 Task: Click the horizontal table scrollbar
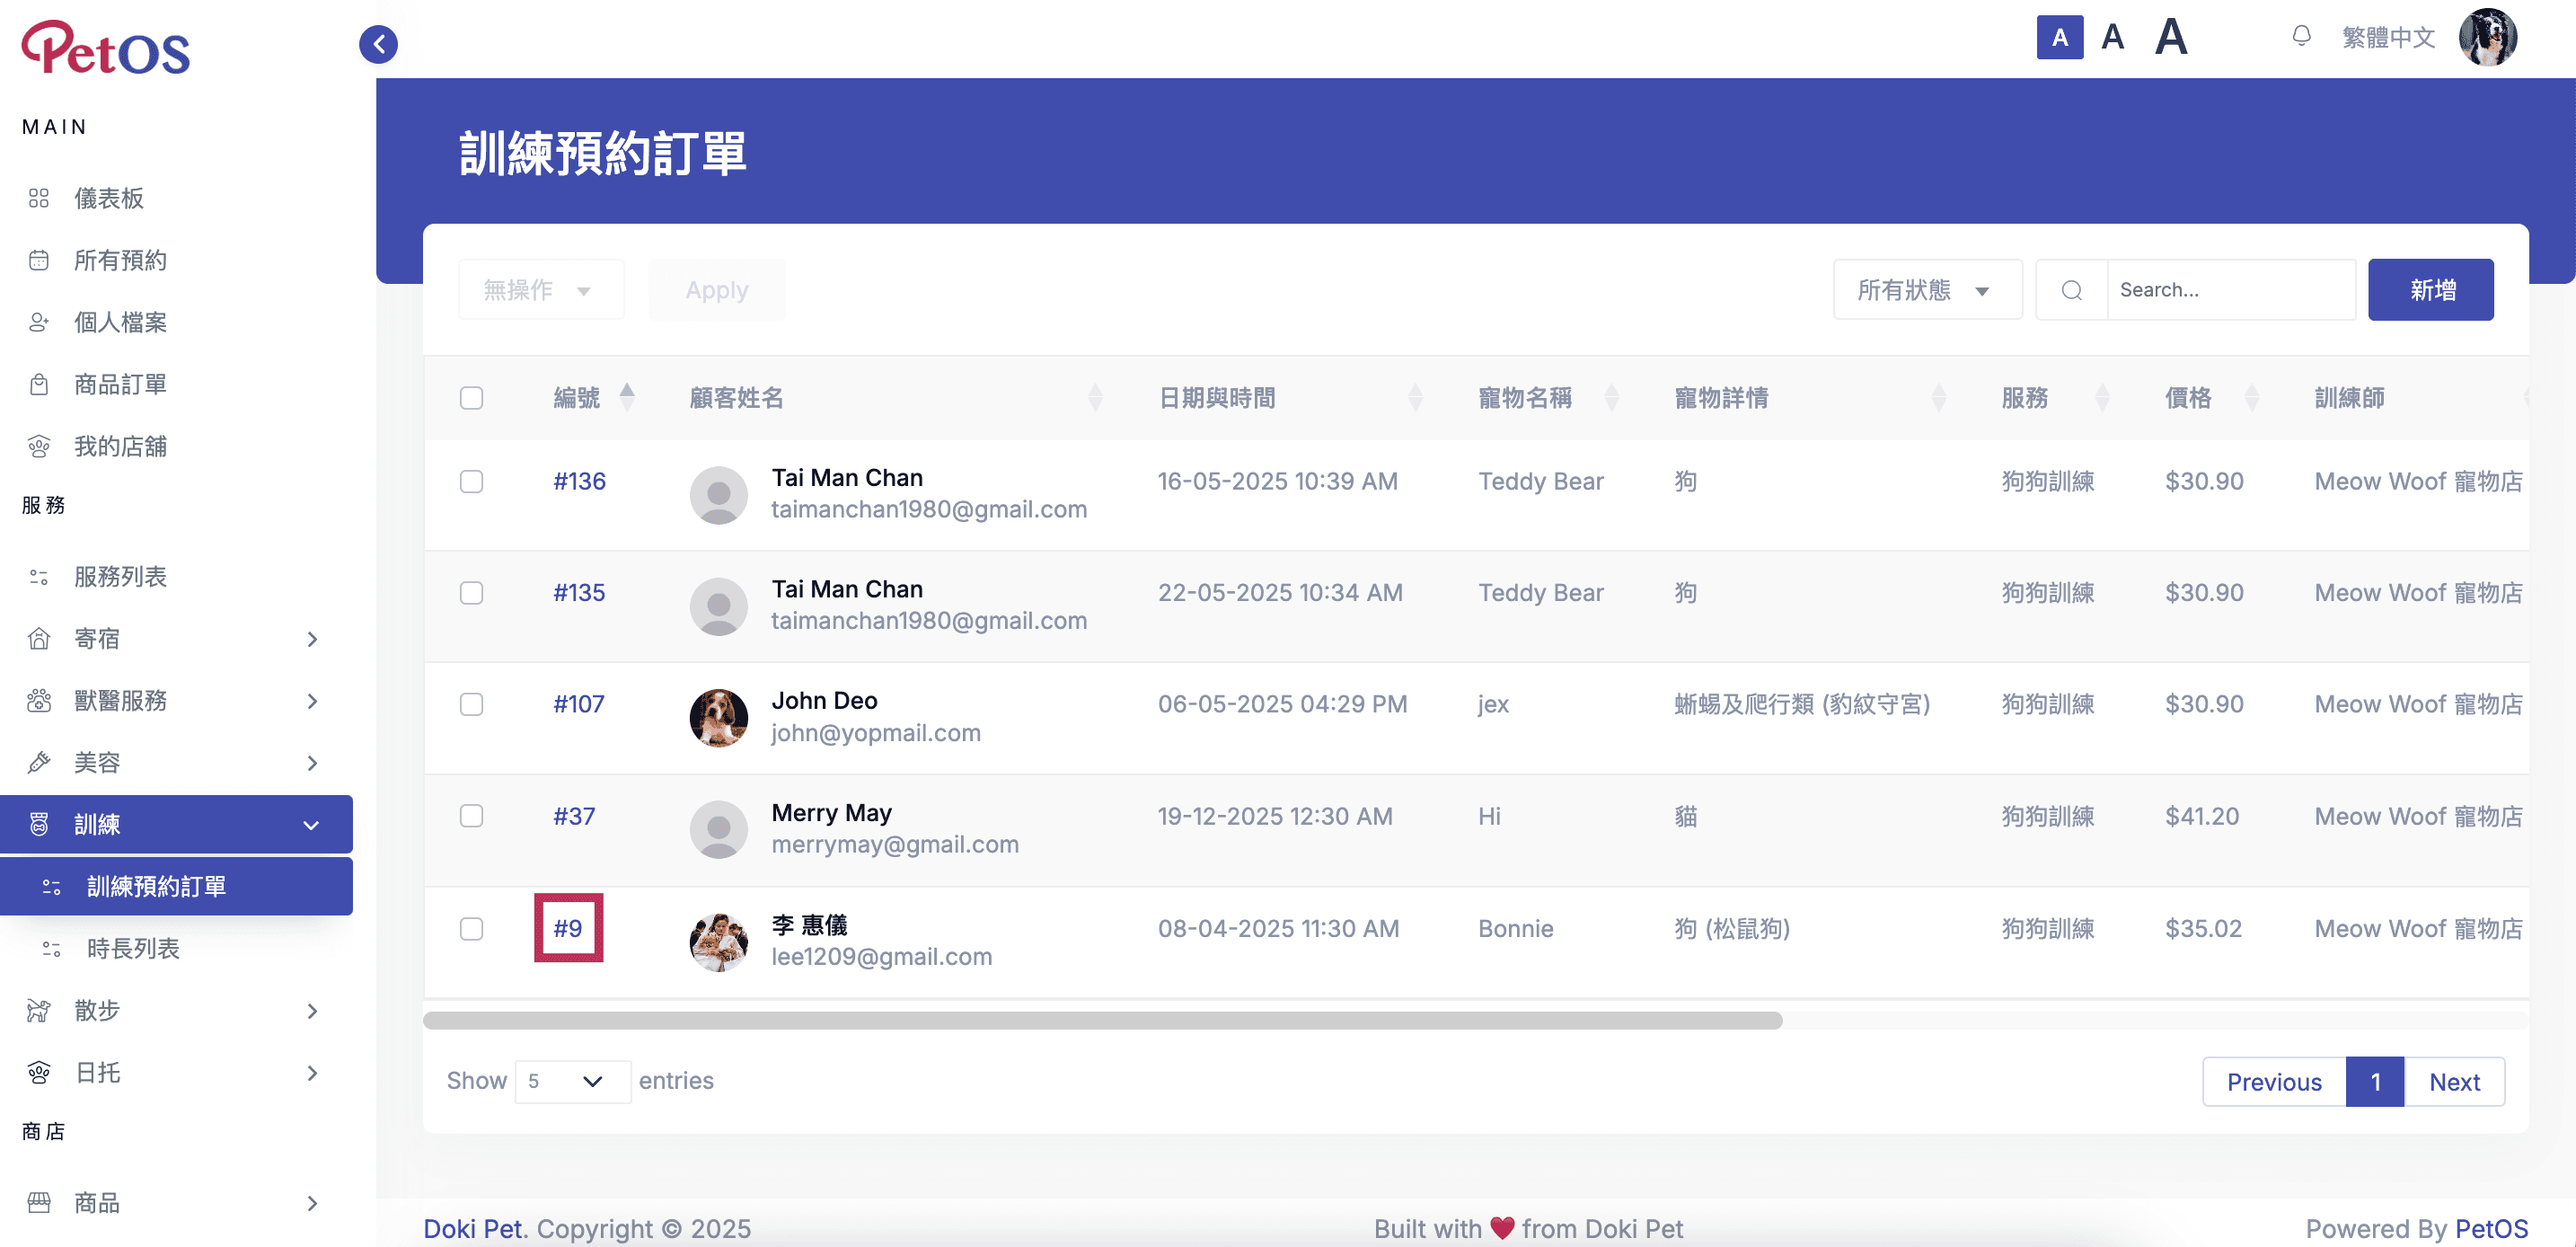[x=1102, y=1020]
